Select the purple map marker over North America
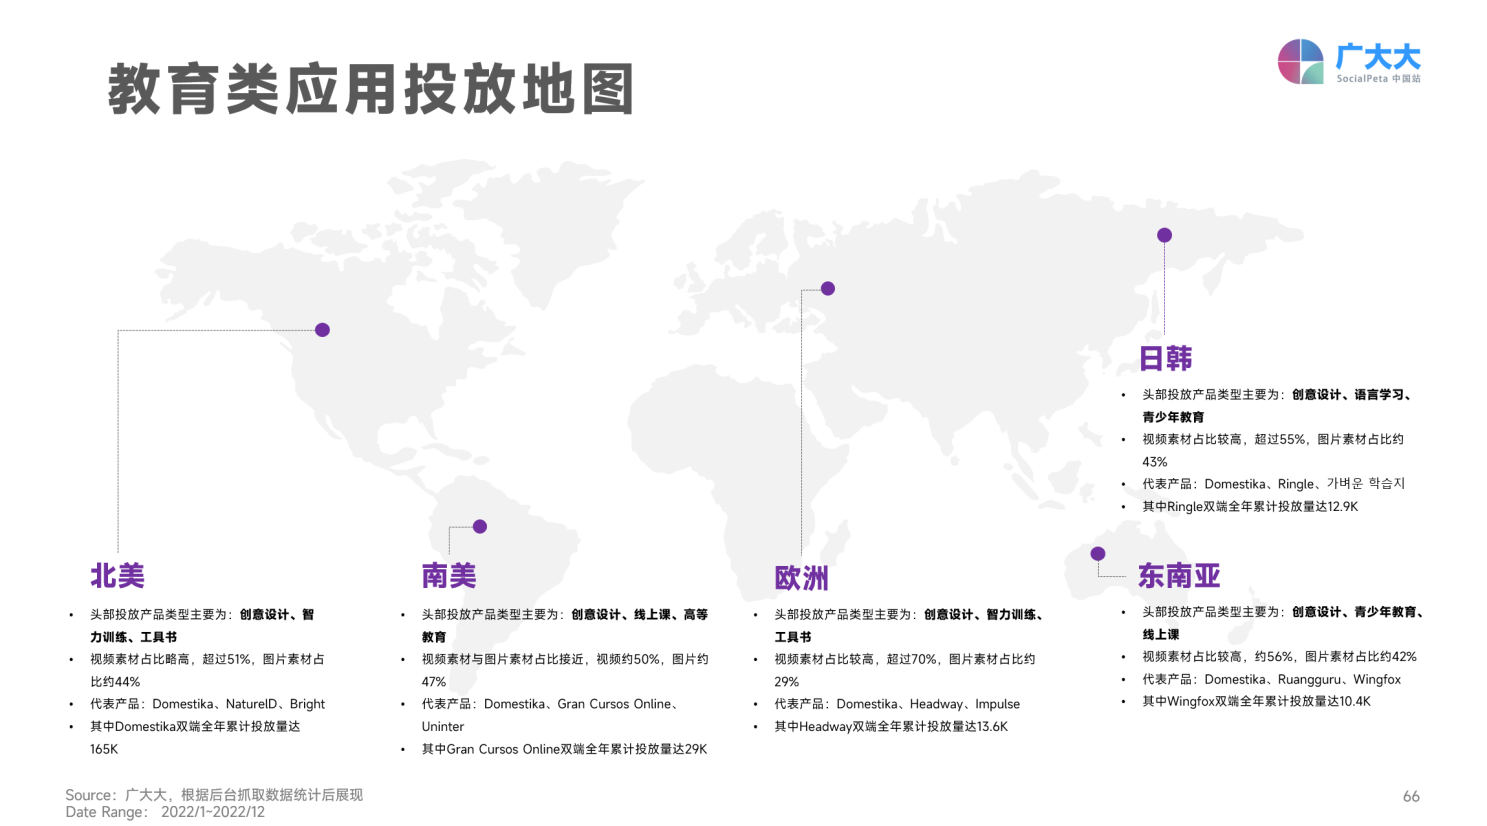The image size is (1487, 826). (322, 328)
